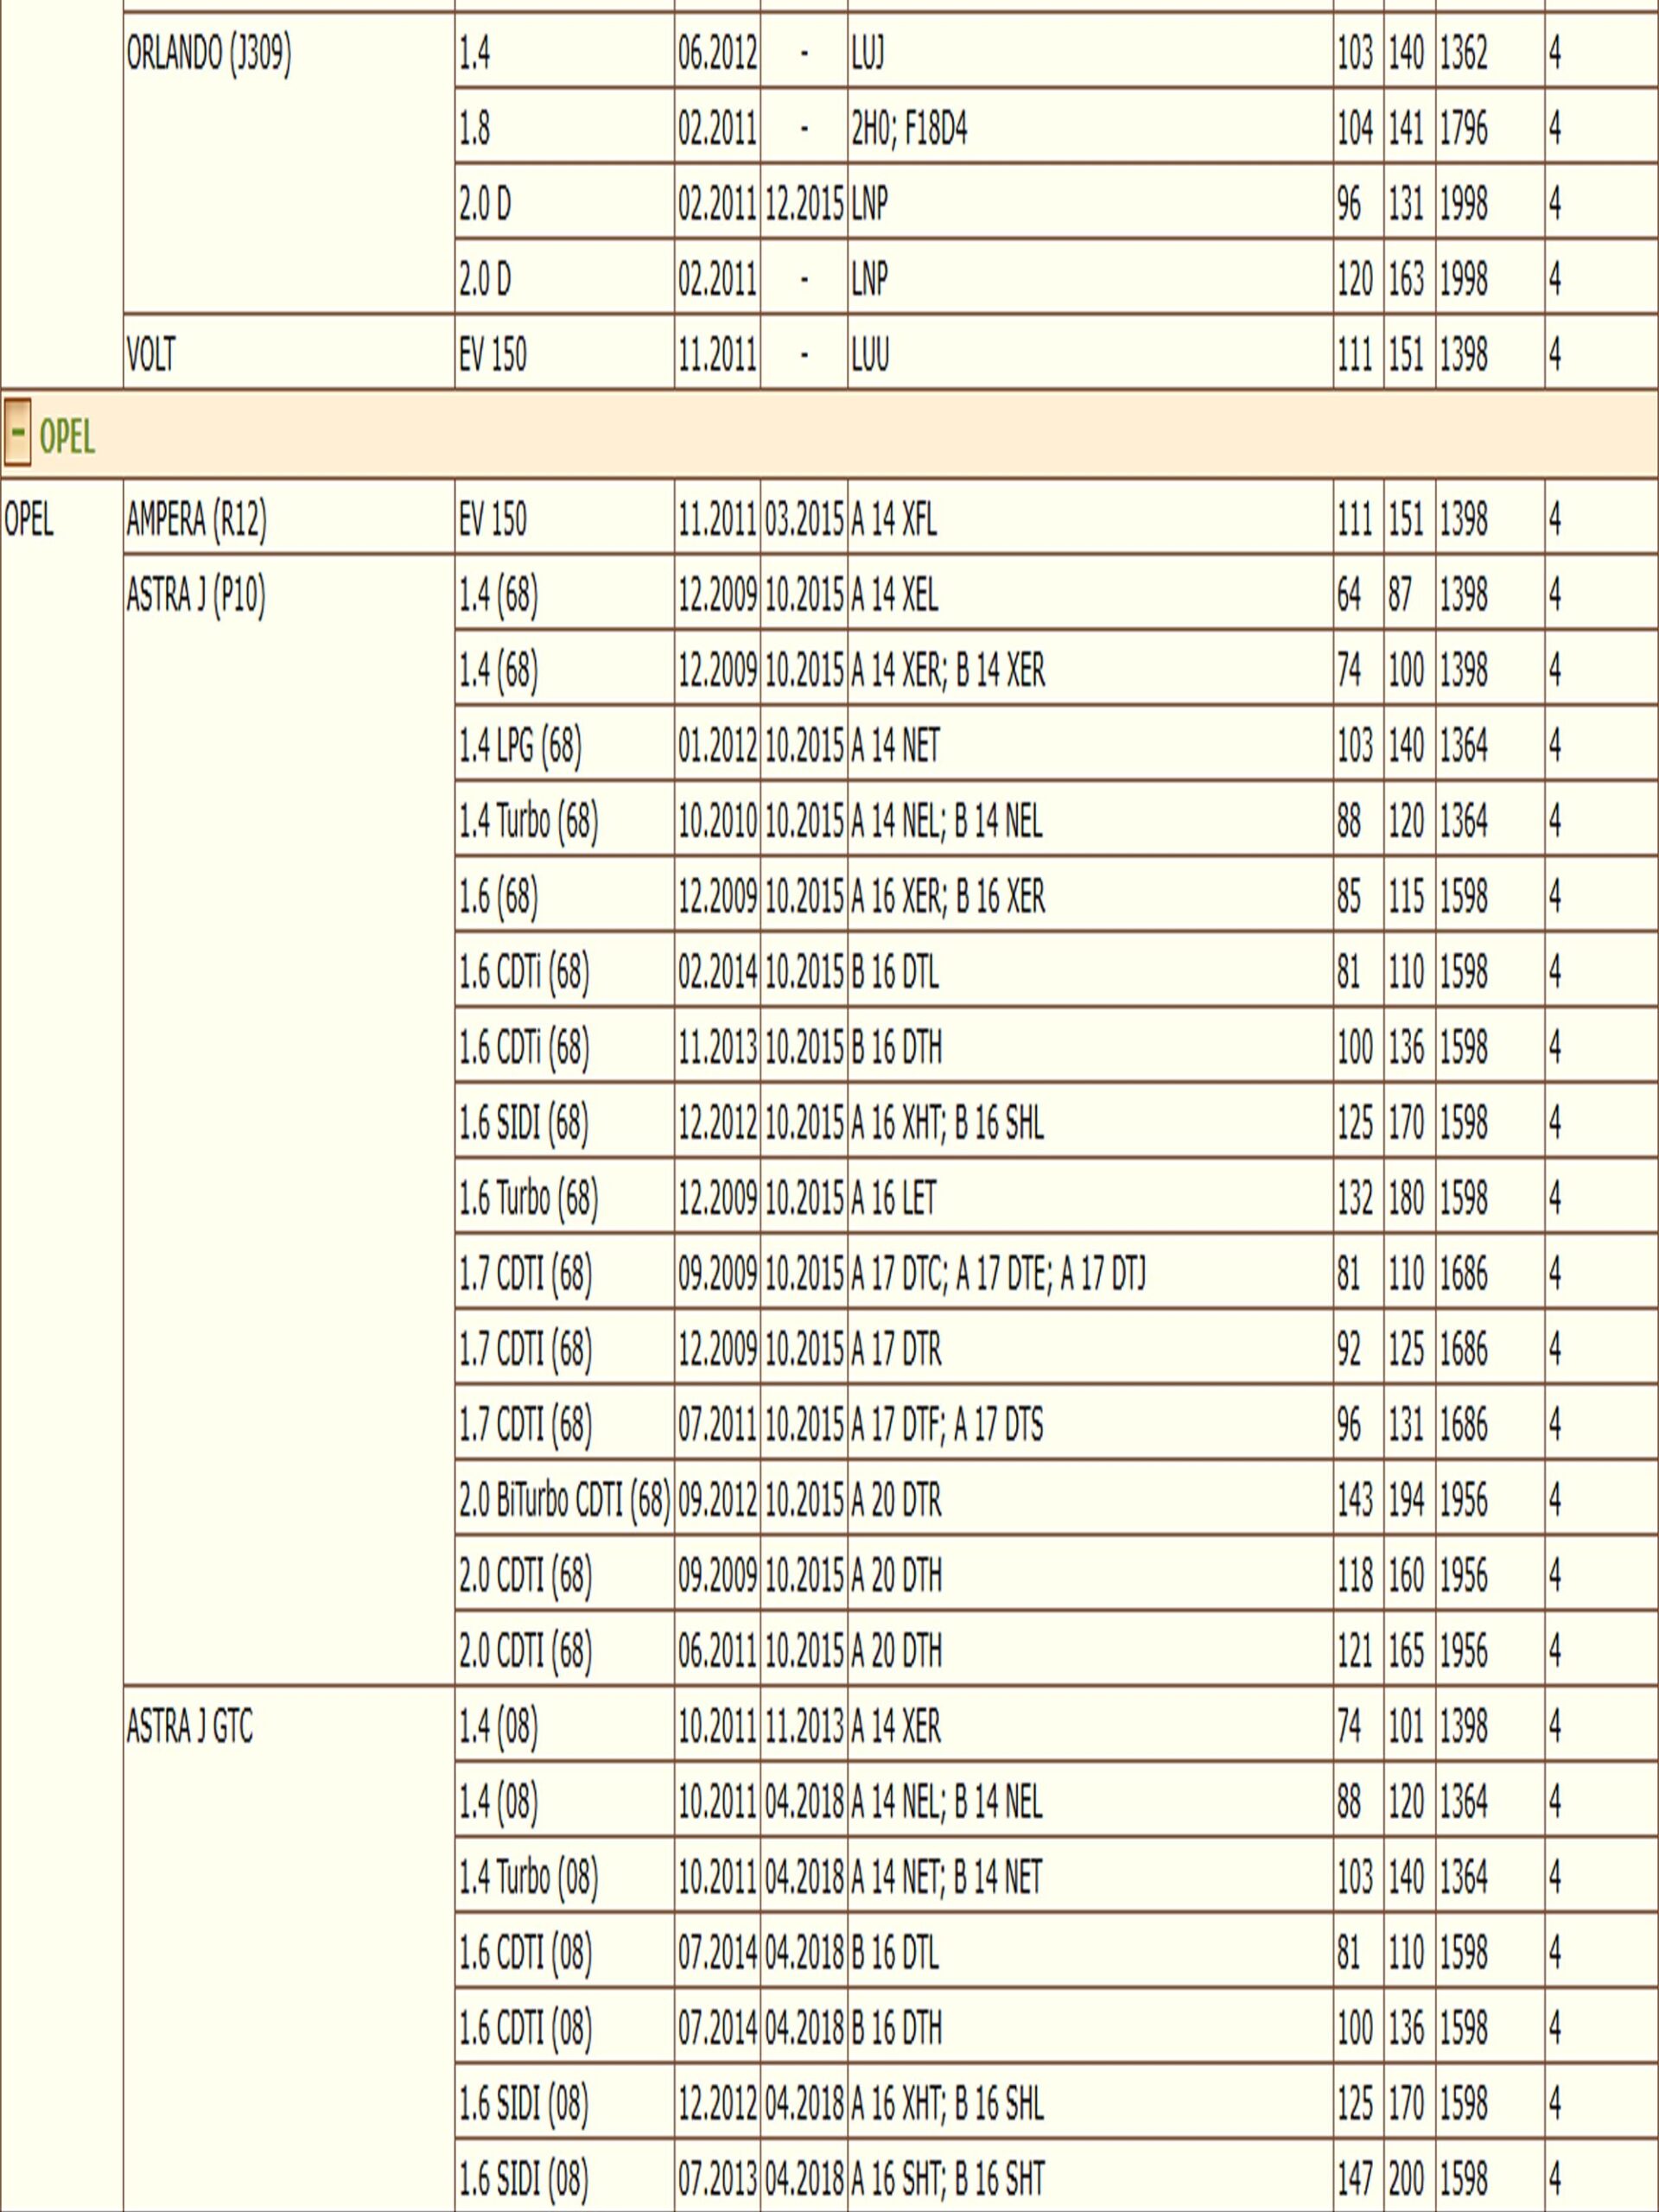Viewport: 1659px width, 2212px height.
Task: Select the A 16 SHT; B 16 SHT cell
Action: (947, 2178)
